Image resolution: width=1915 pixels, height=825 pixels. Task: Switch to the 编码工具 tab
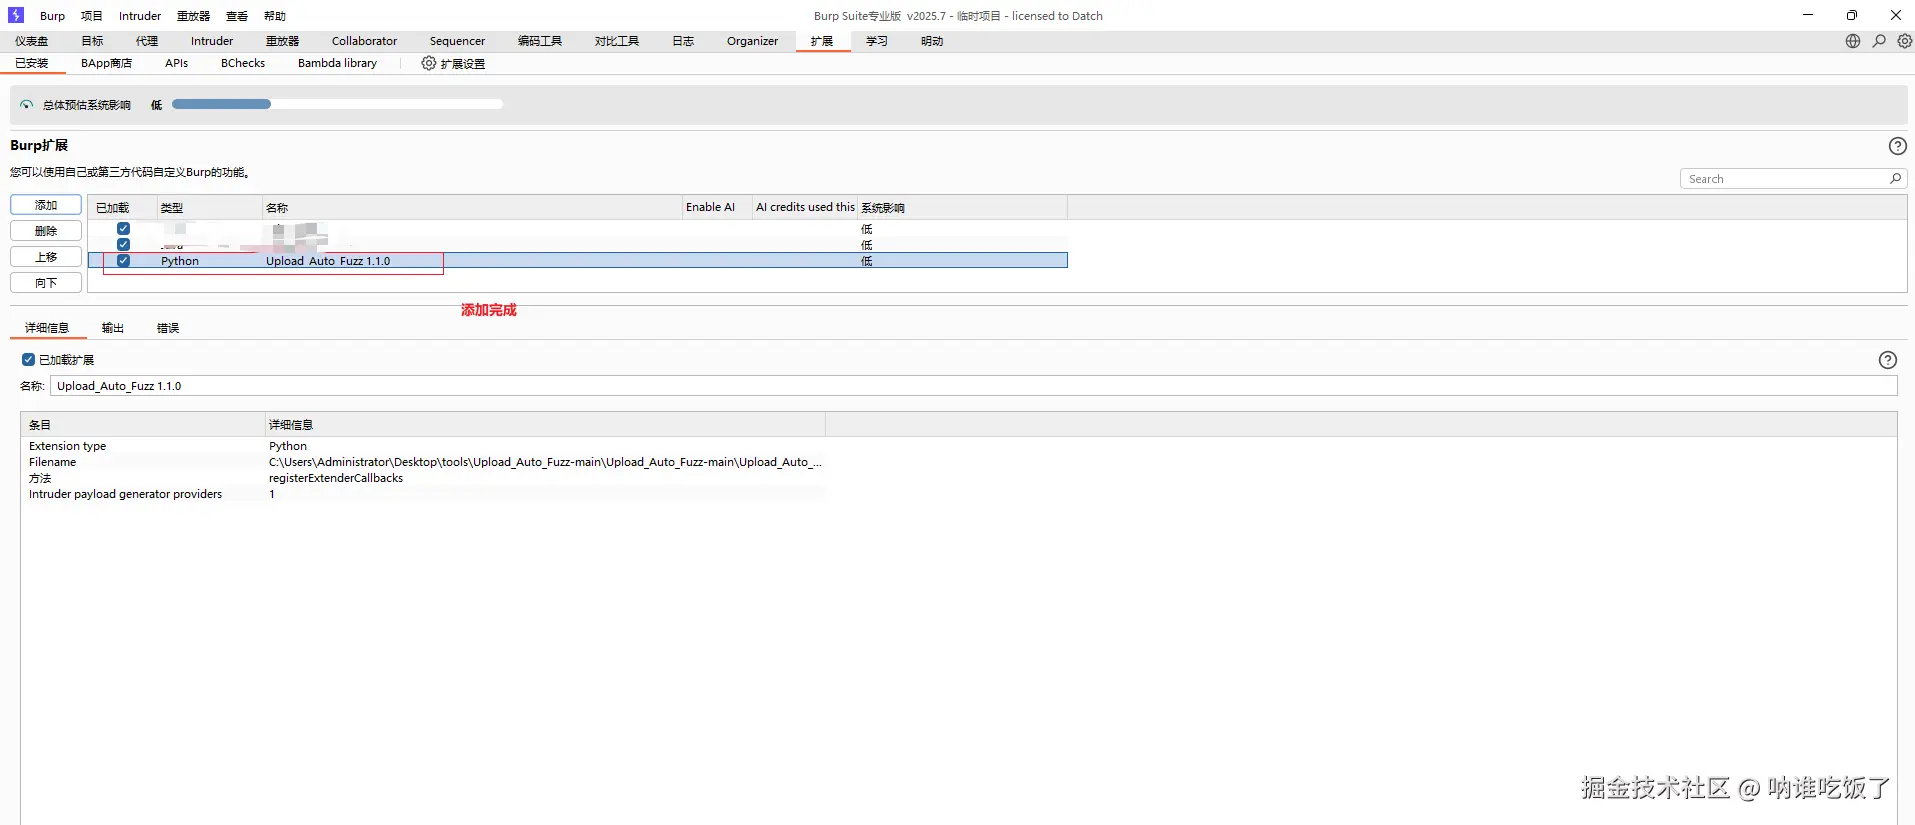click(x=540, y=41)
